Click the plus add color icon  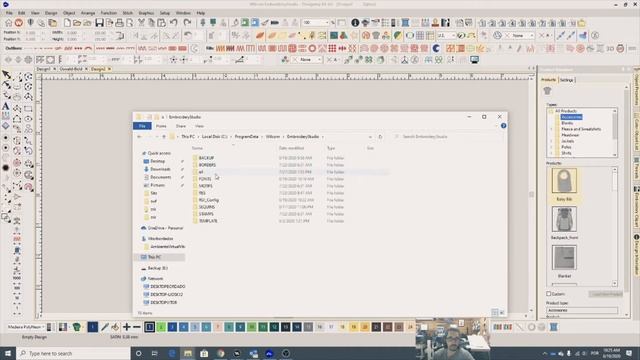pyautogui.click(x=127, y=327)
